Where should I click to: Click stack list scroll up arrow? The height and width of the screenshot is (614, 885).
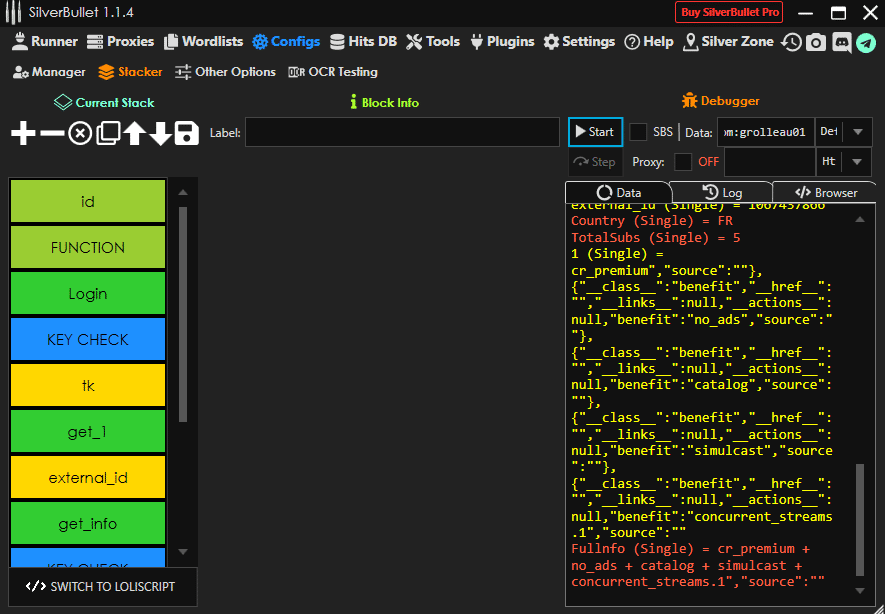click(183, 192)
